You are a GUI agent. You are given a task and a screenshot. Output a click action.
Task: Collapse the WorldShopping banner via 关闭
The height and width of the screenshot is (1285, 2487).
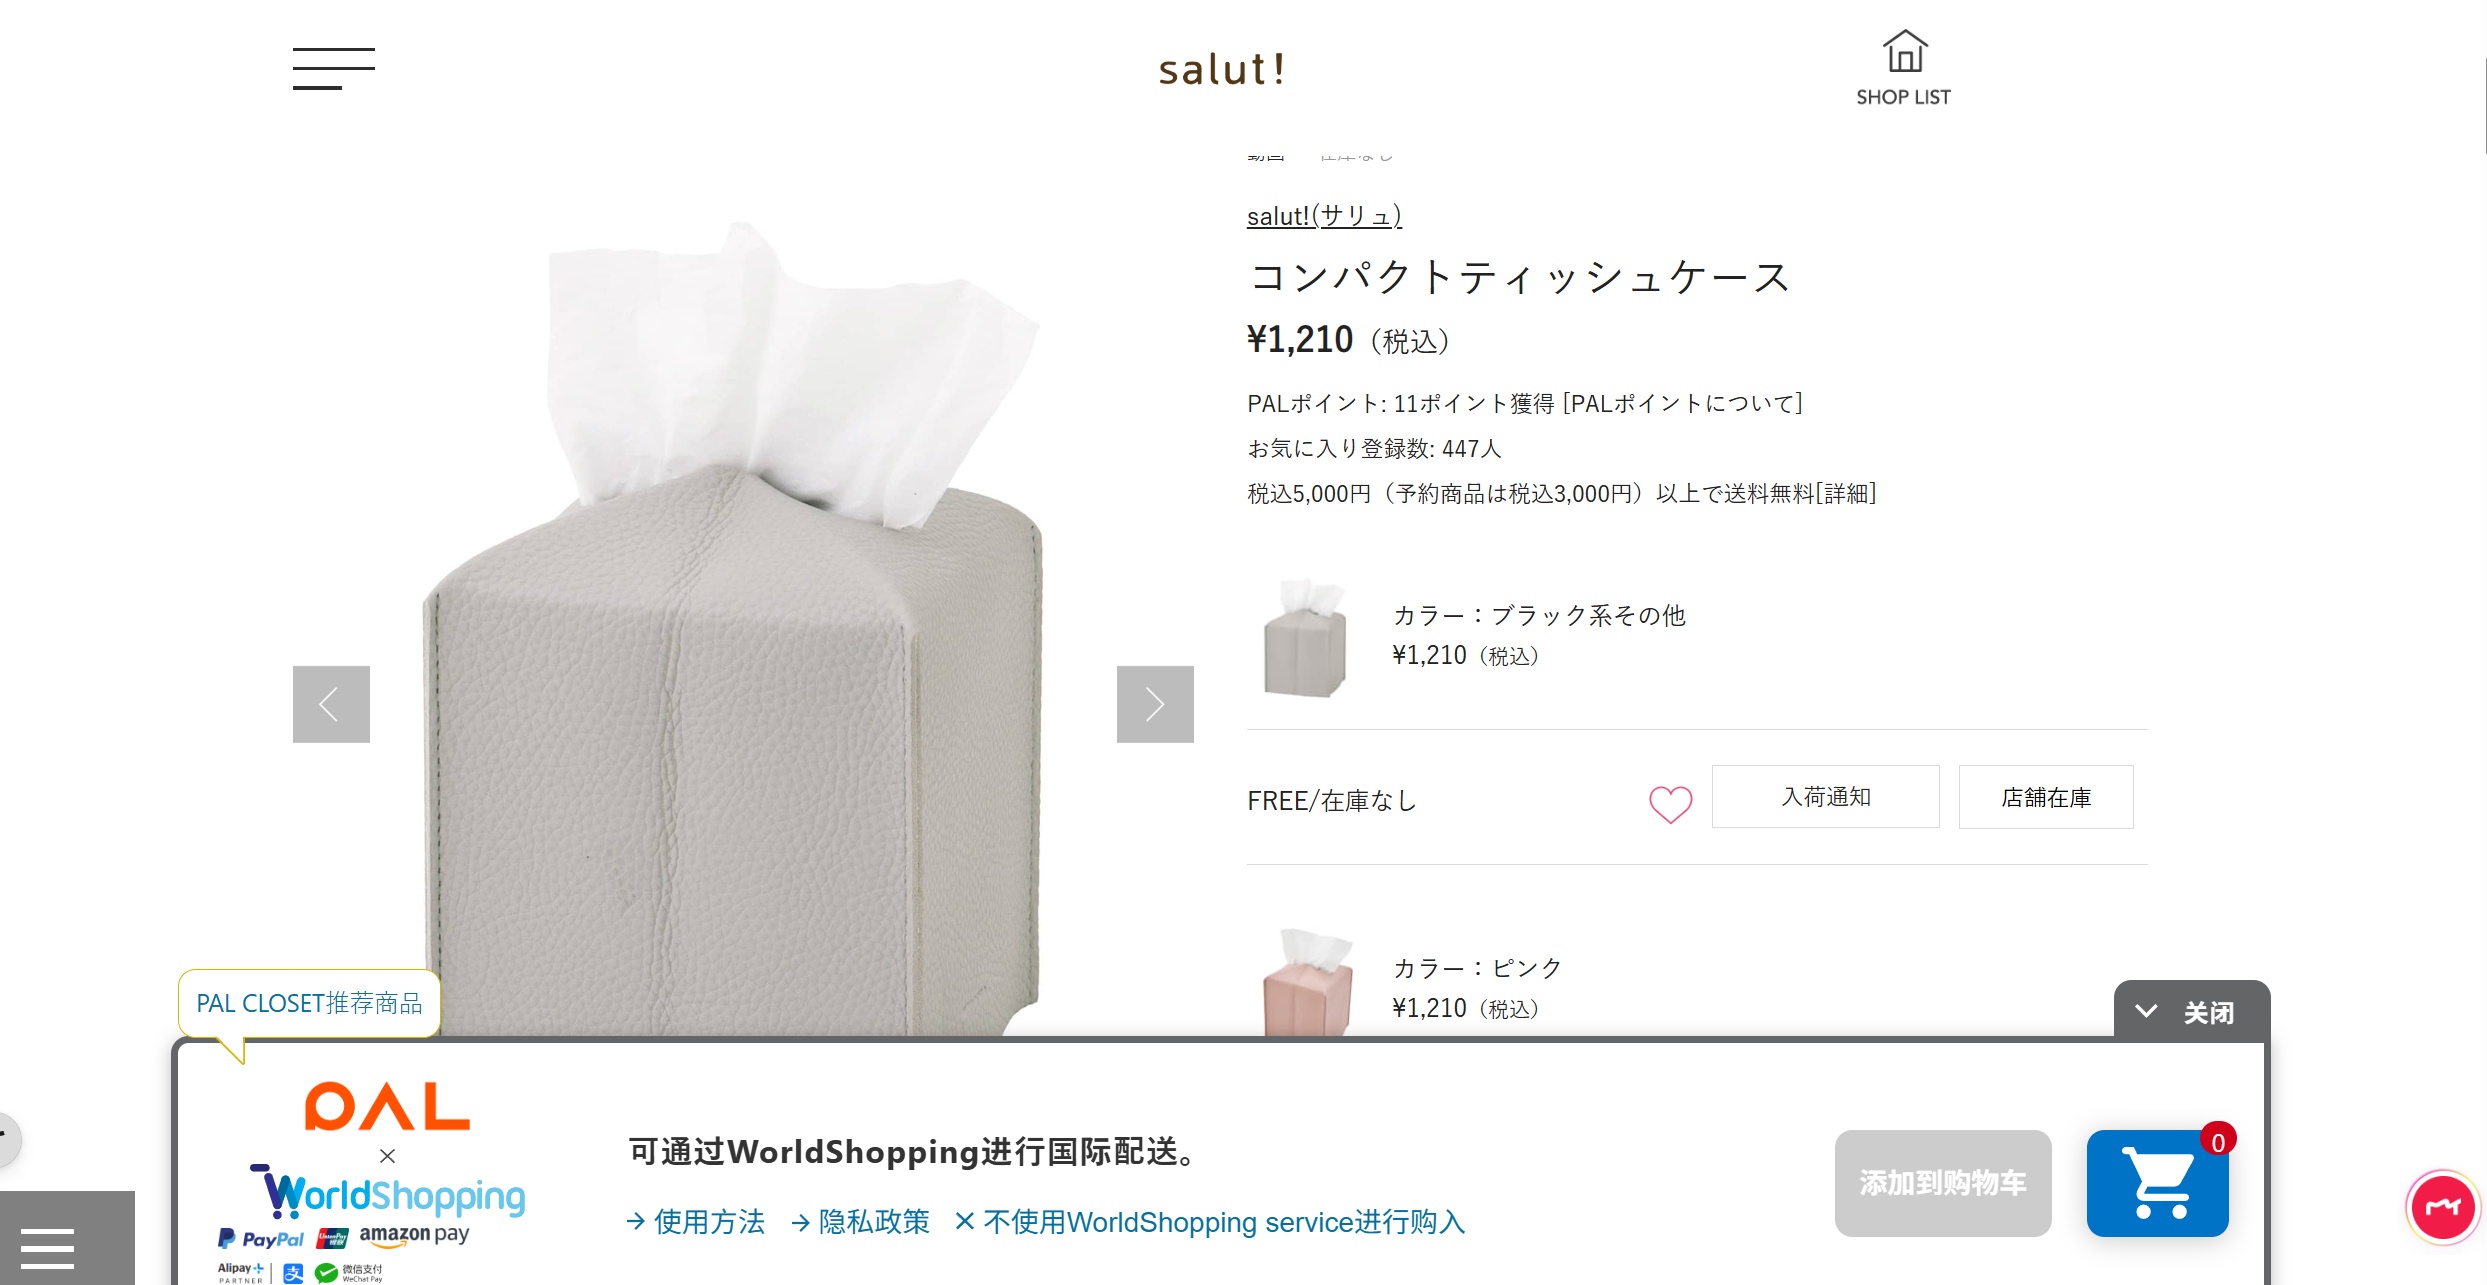point(2191,1011)
